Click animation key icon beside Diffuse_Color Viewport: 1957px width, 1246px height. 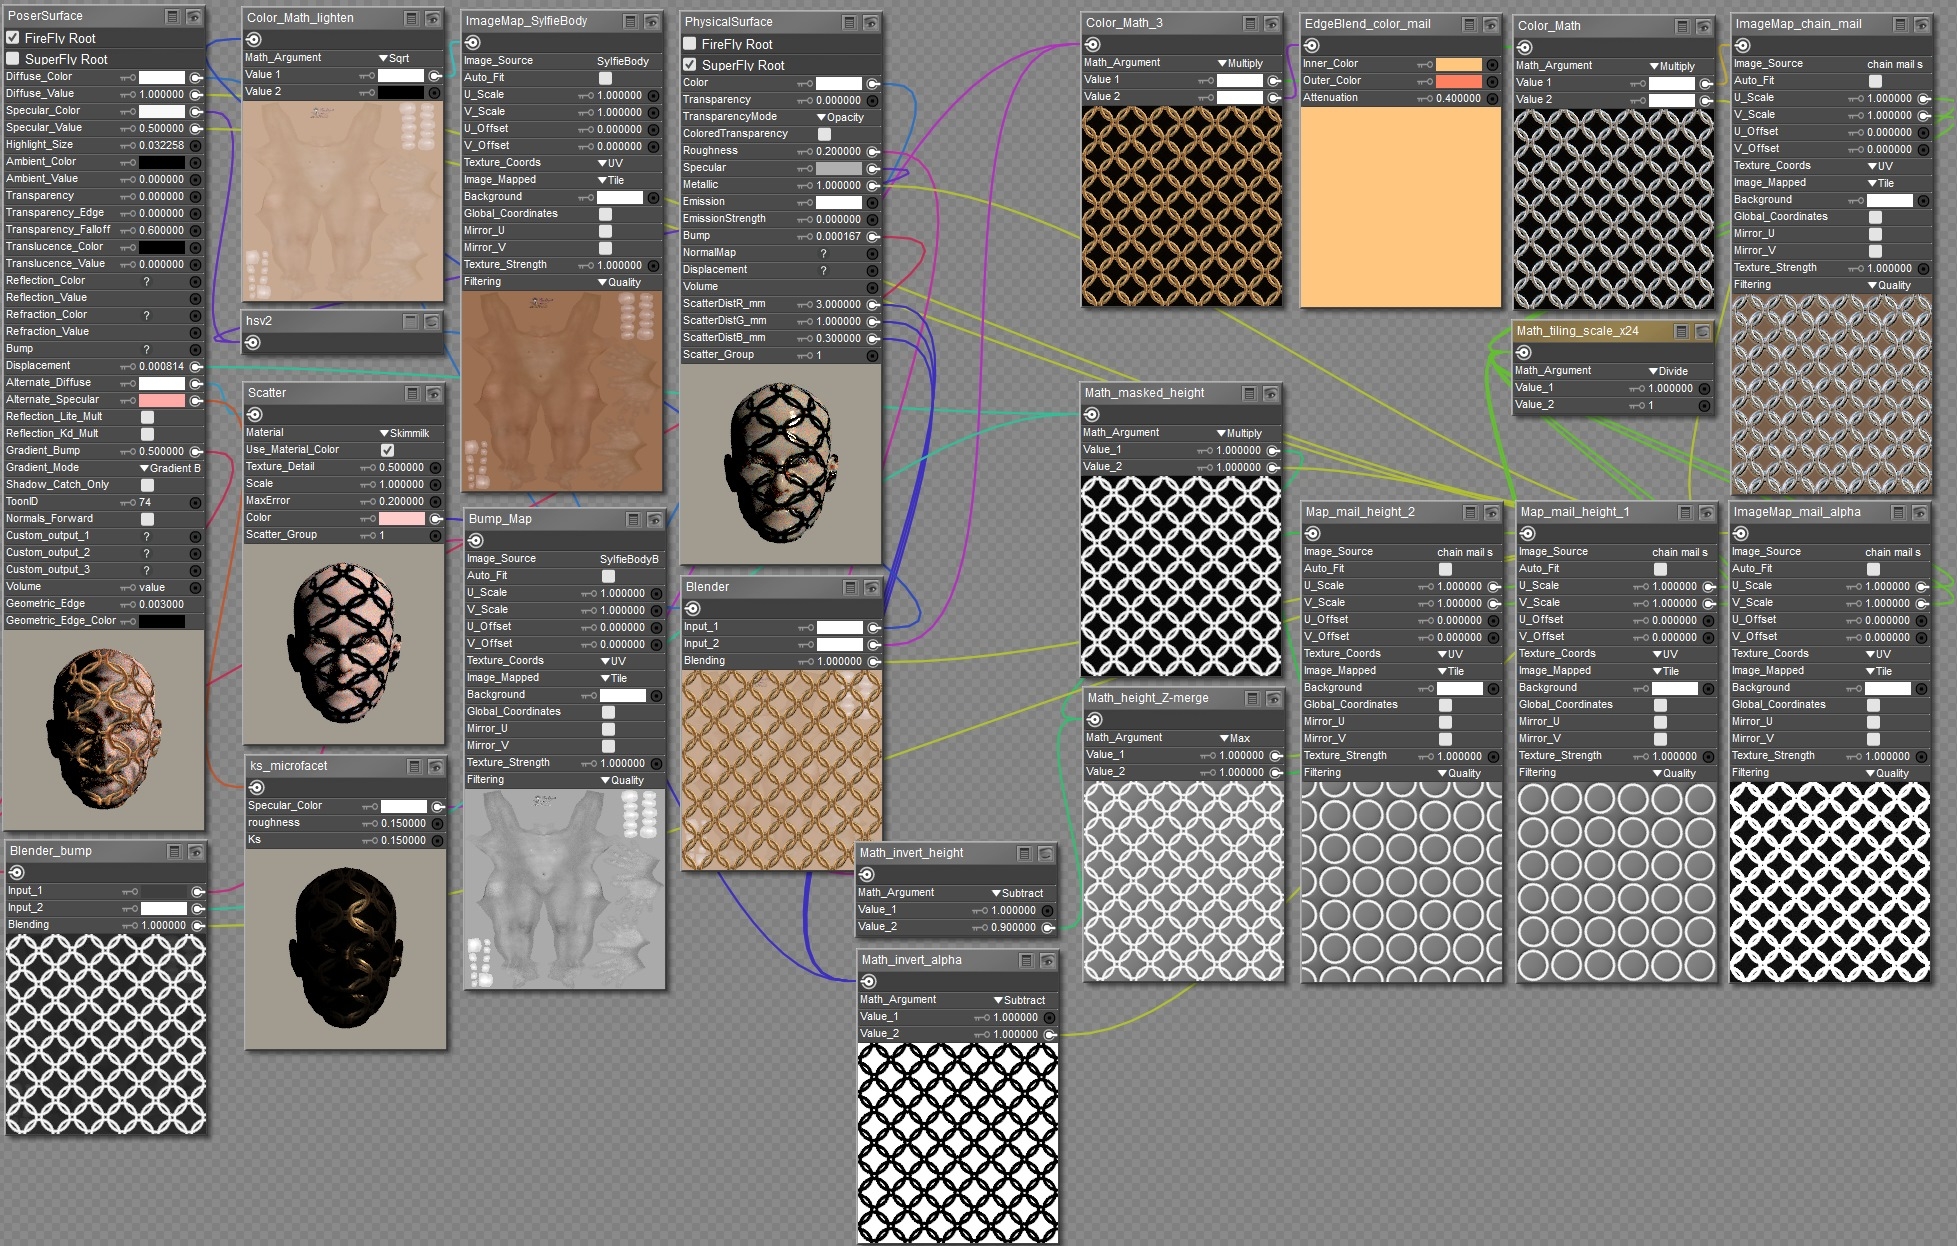127,77
